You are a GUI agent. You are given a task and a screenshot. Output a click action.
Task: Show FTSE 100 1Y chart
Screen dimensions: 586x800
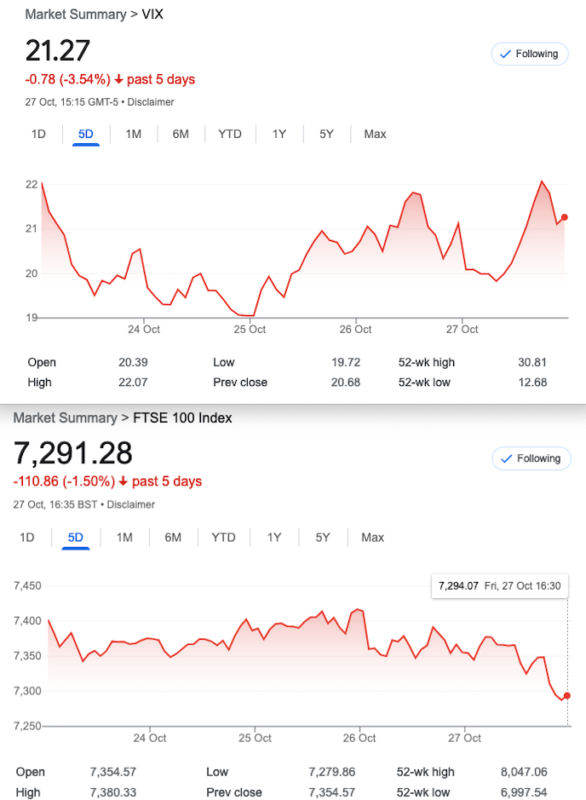tap(274, 538)
